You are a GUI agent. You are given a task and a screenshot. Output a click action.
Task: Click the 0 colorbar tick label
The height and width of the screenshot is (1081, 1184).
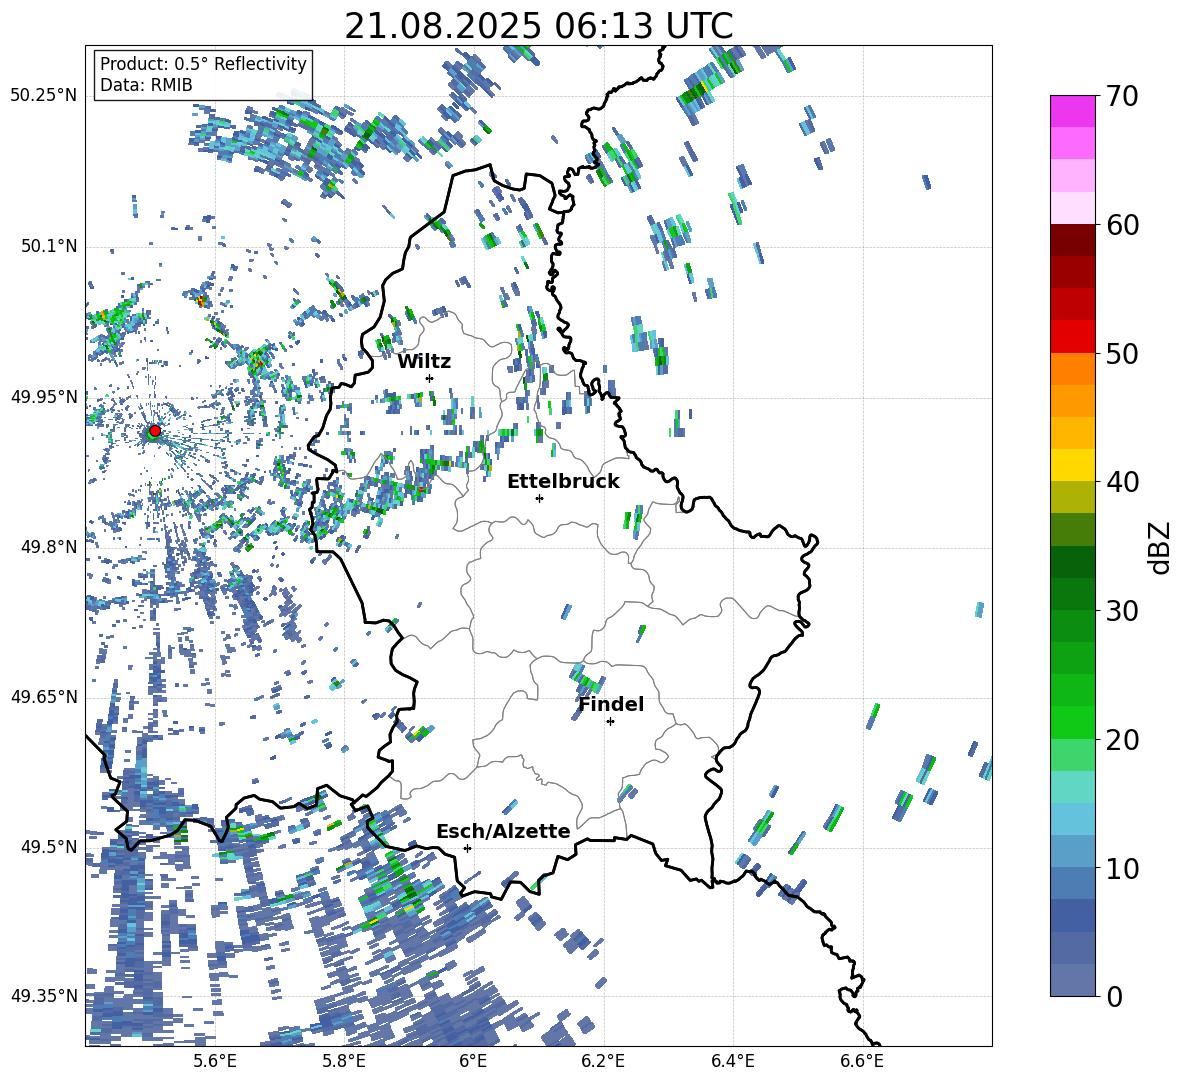(1114, 996)
